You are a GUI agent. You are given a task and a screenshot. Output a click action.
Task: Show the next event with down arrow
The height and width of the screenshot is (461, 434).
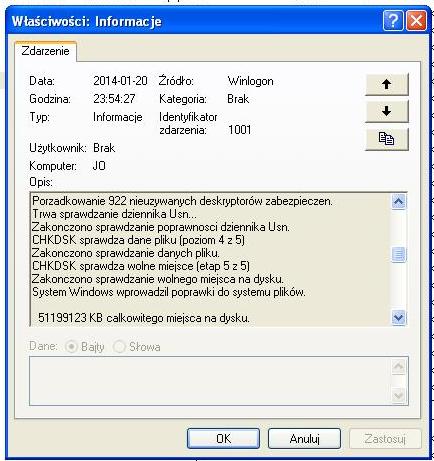point(387,111)
